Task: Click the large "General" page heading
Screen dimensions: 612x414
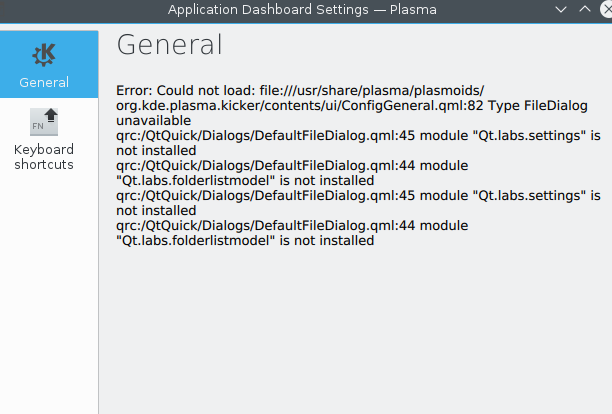Action: pyautogui.click(x=169, y=44)
